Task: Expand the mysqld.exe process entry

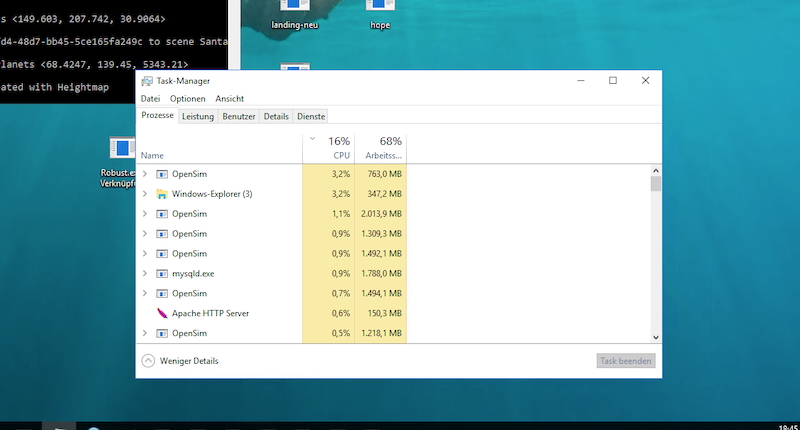Action: 145,273
